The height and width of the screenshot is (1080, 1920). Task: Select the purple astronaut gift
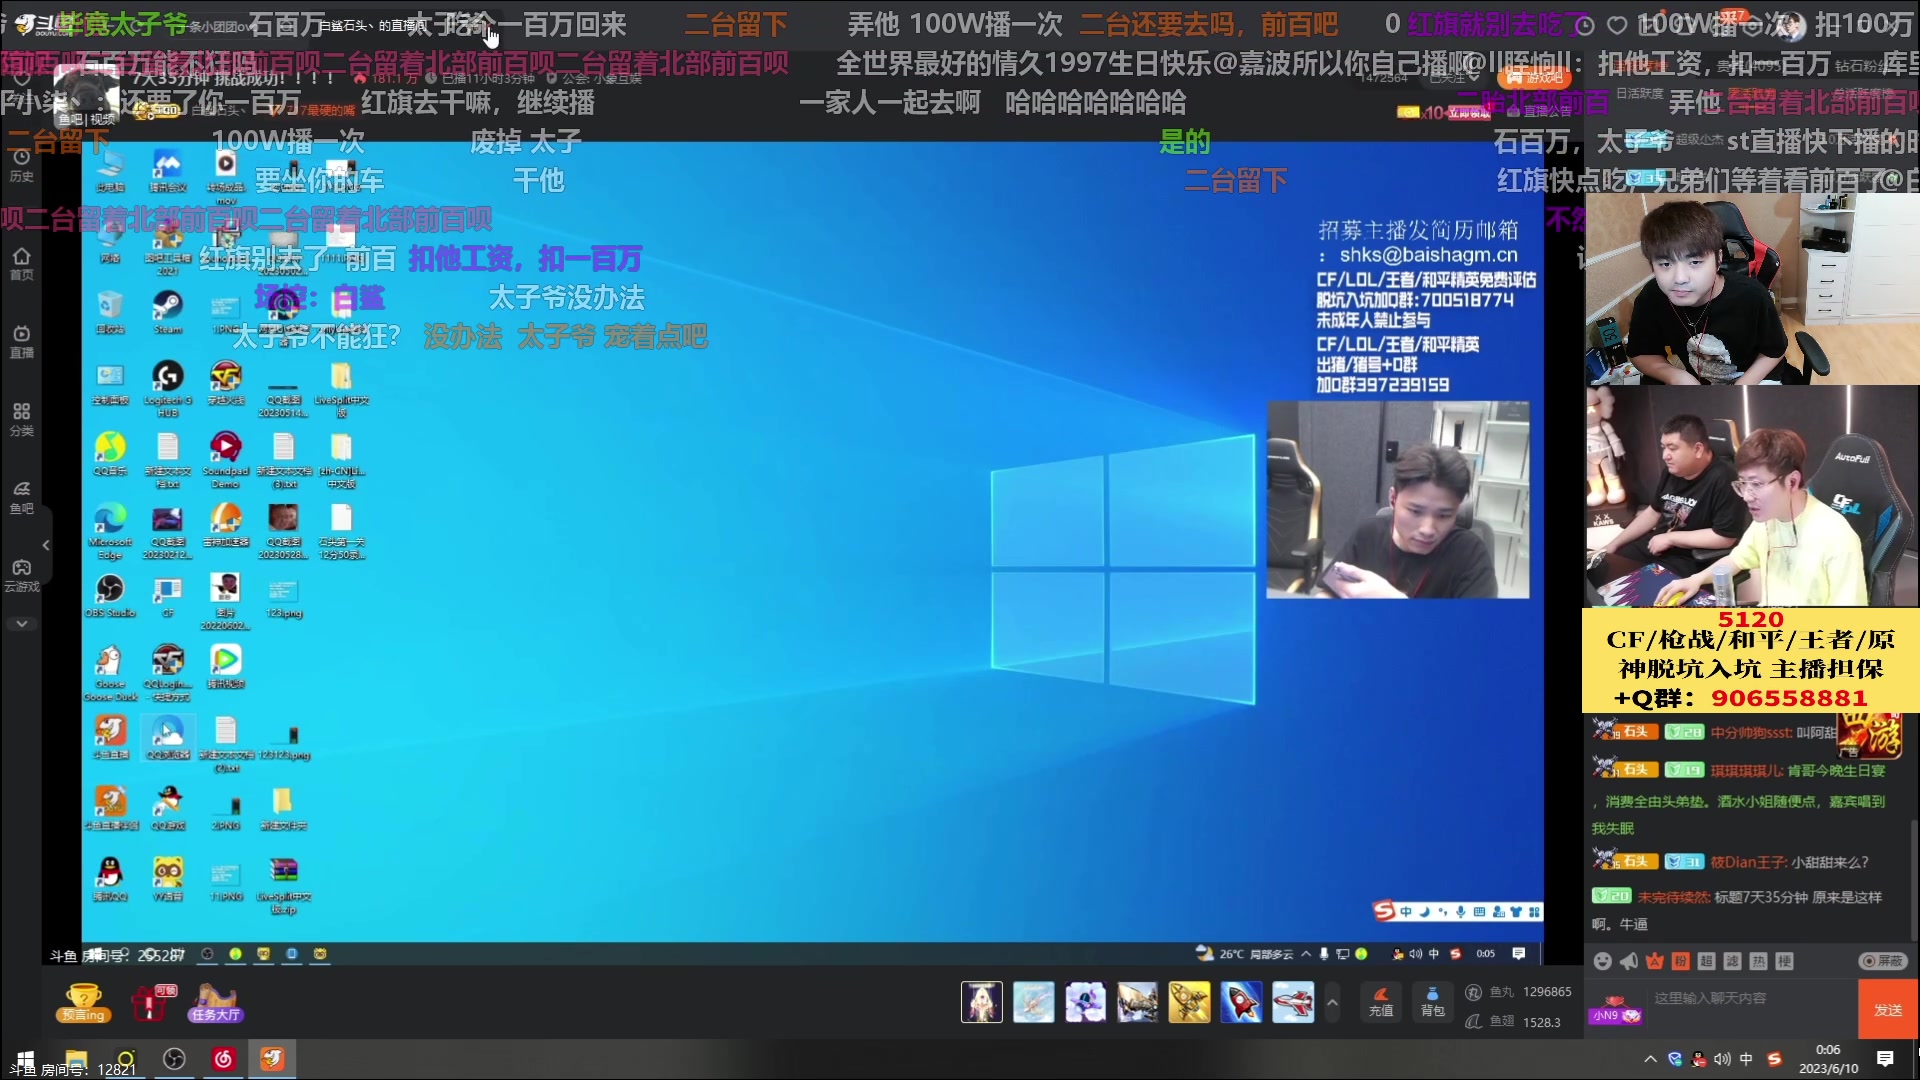[x=1086, y=1002]
